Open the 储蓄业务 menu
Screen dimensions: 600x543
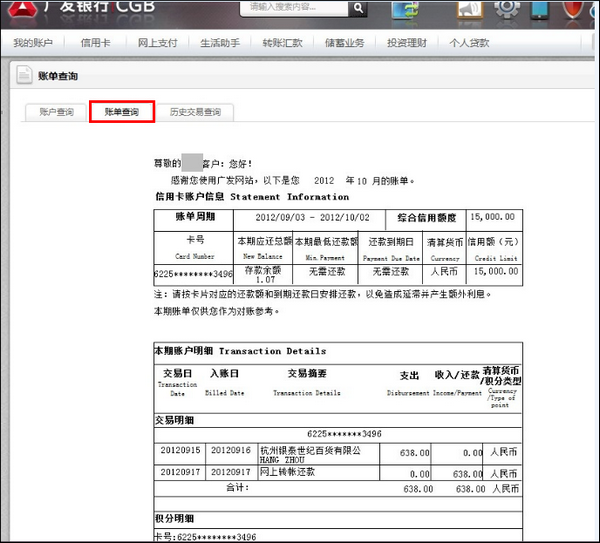tap(344, 43)
